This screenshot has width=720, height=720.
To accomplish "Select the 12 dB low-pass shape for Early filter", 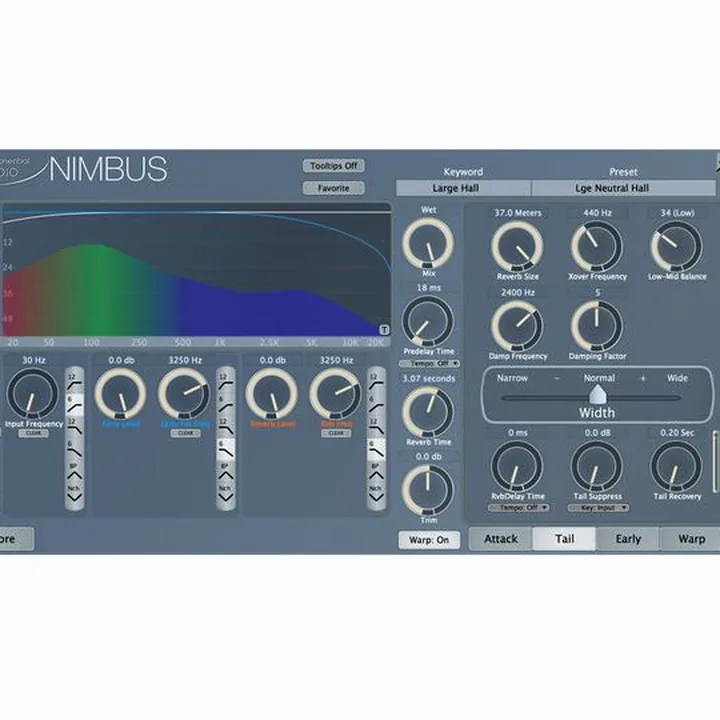I will tap(225, 427).
